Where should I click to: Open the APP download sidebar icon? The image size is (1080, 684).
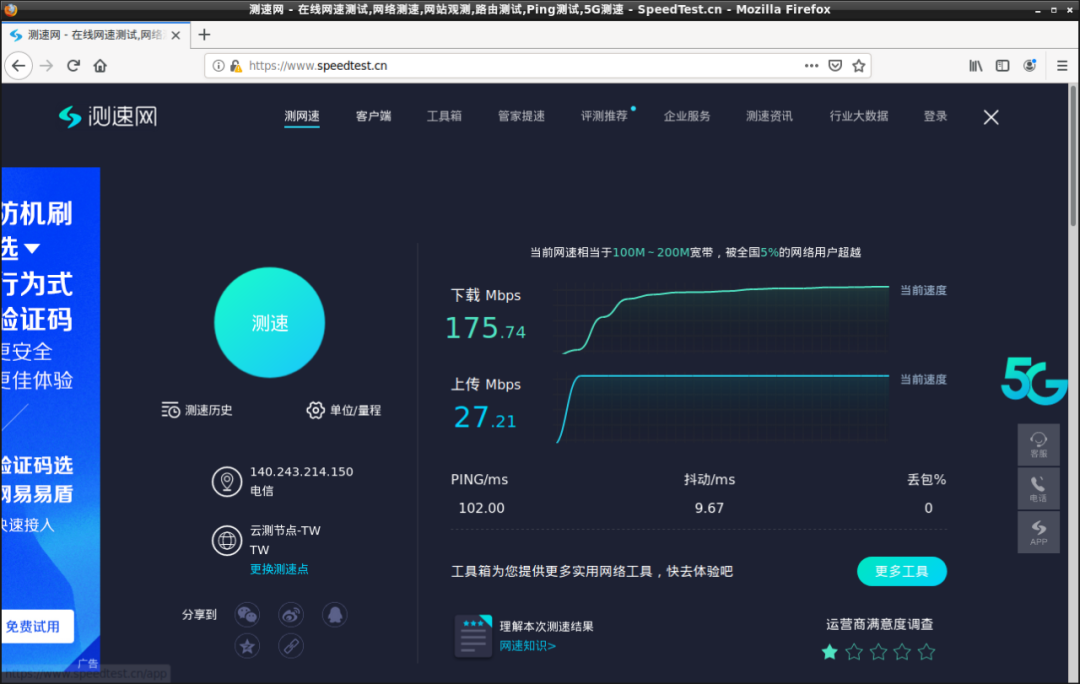(1038, 532)
